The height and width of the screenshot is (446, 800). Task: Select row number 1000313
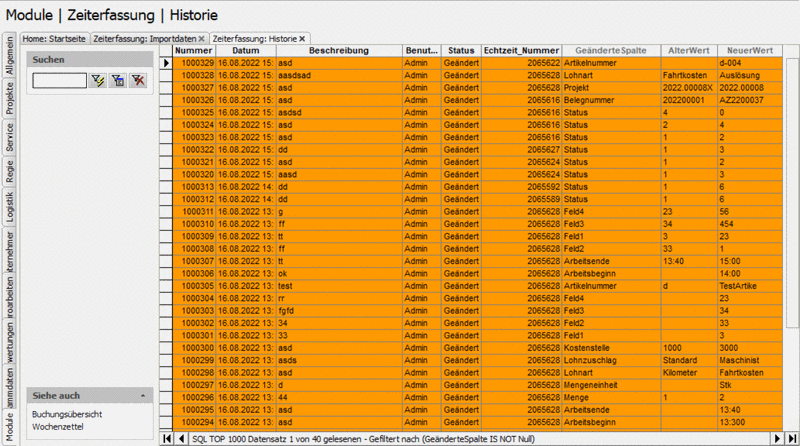click(x=194, y=187)
